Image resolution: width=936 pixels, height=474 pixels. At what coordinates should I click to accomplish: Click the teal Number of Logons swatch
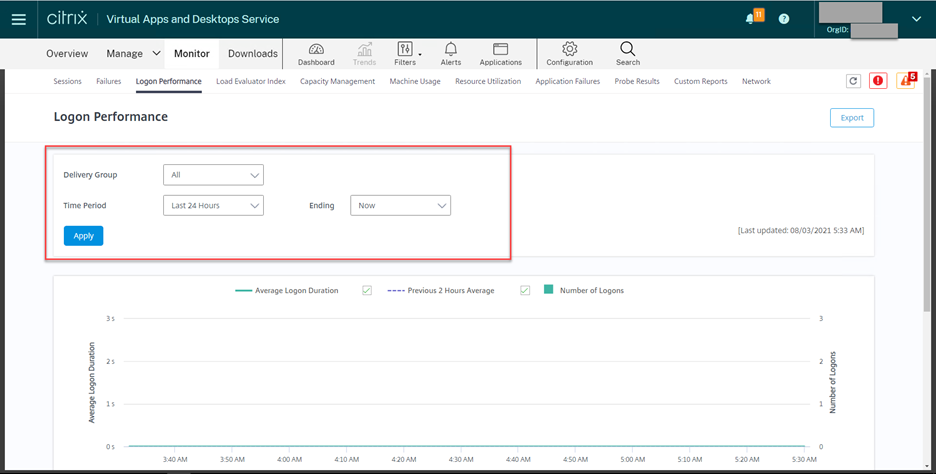(548, 290)
